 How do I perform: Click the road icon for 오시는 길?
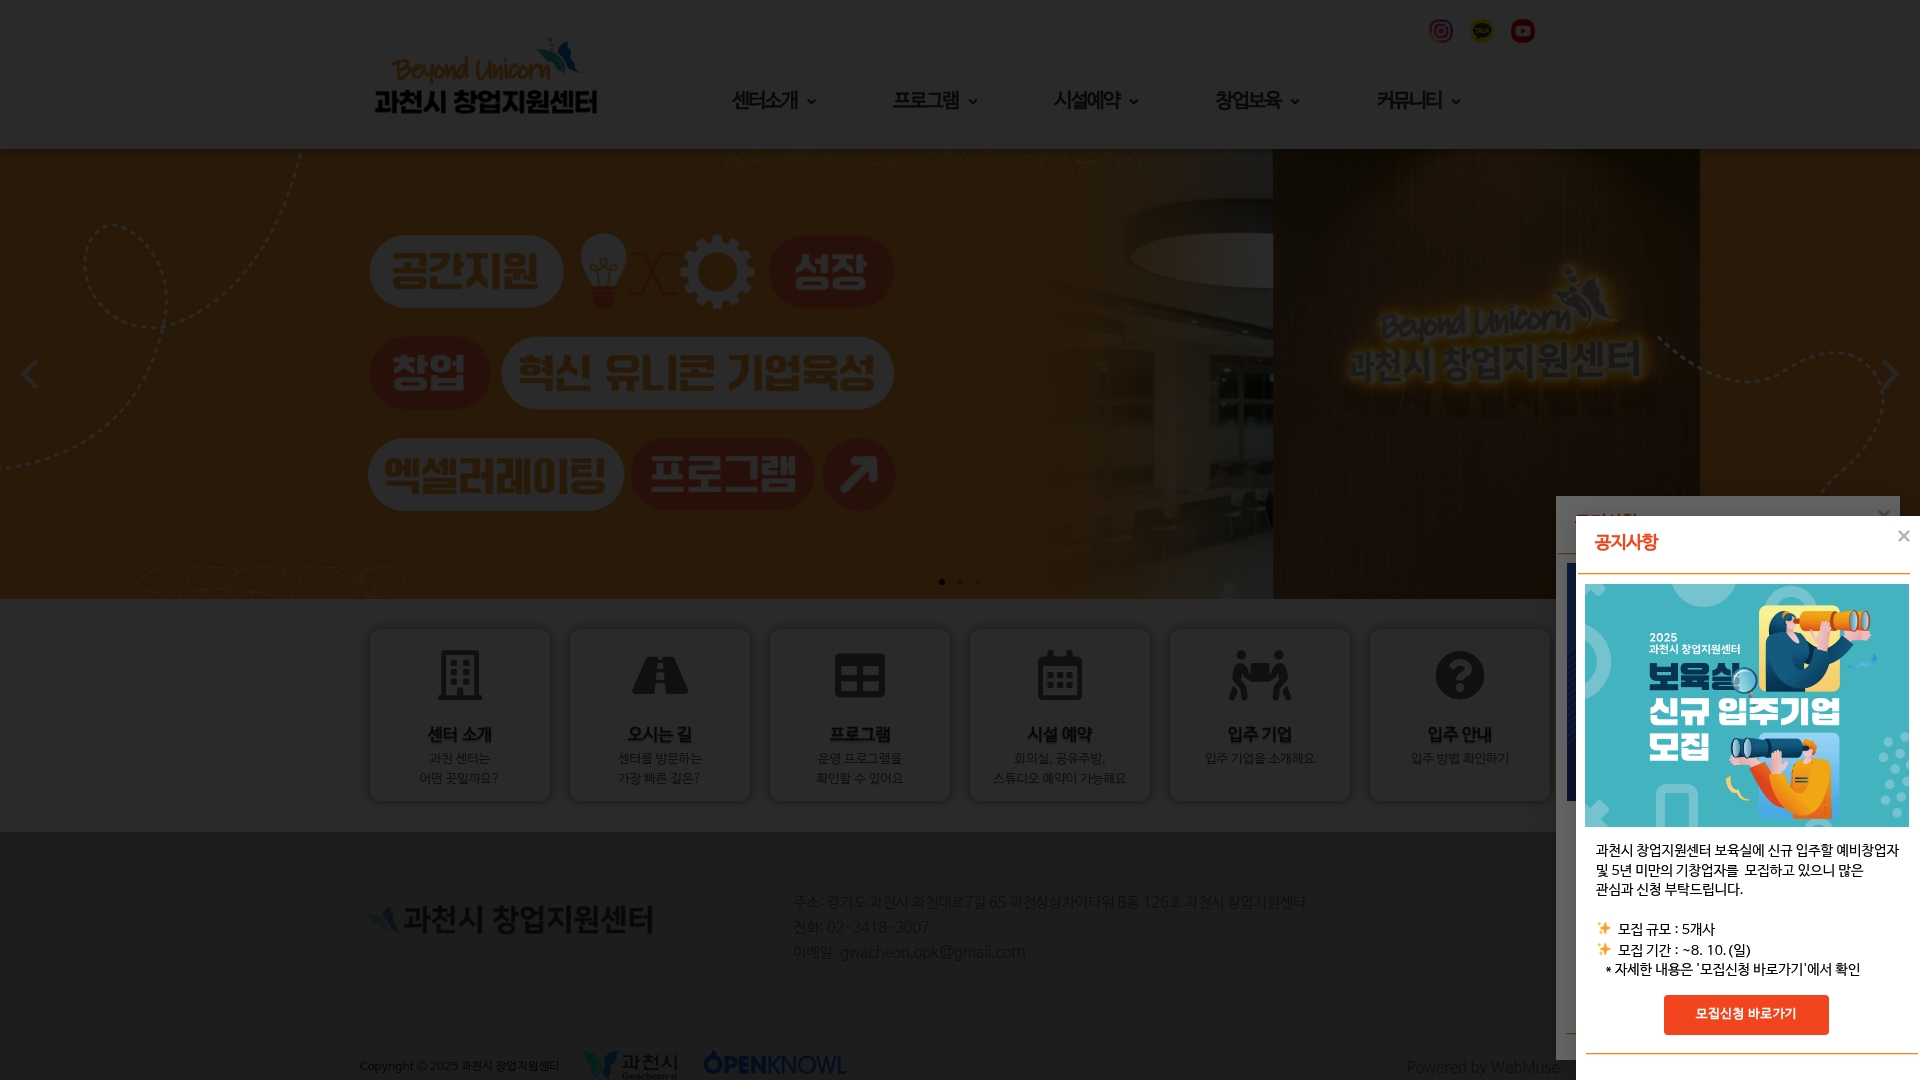660,675
